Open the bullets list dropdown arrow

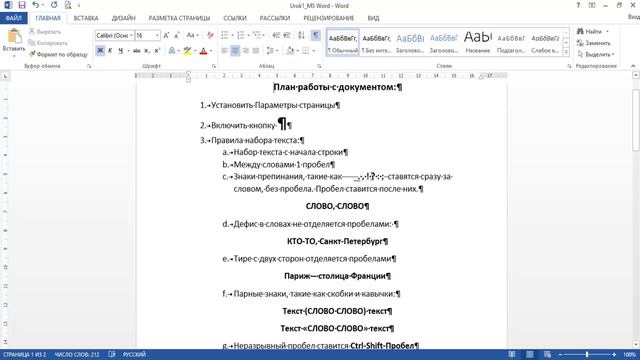(x=232, y=36)
